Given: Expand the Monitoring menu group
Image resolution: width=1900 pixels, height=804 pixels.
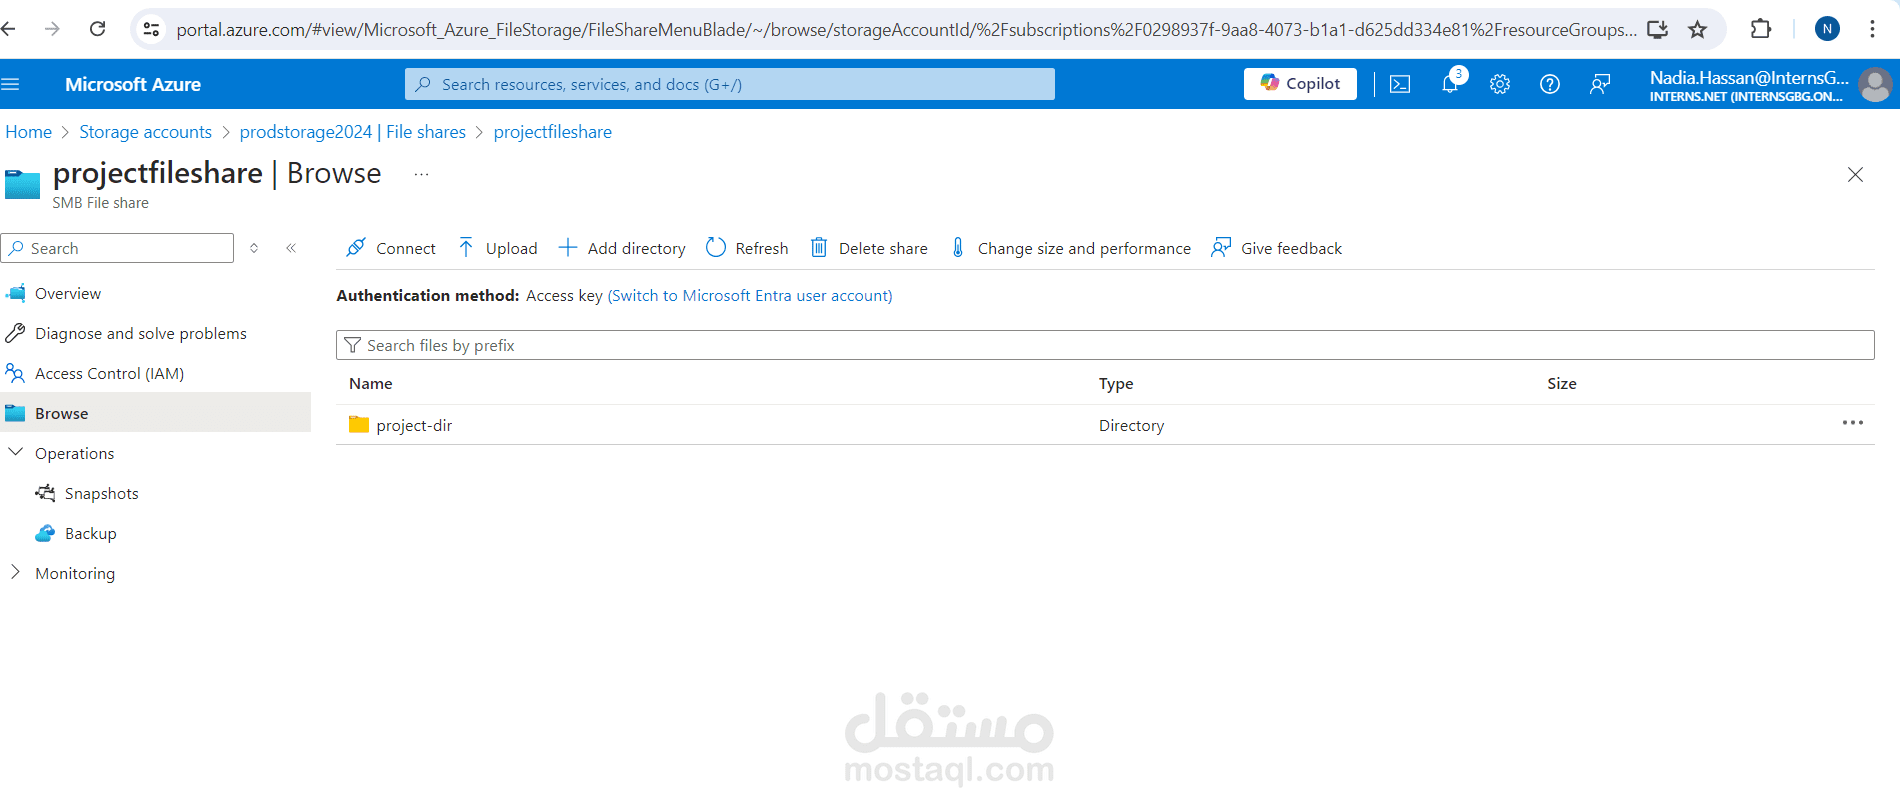Looking at the screenshot, I should tap(15, 572).
